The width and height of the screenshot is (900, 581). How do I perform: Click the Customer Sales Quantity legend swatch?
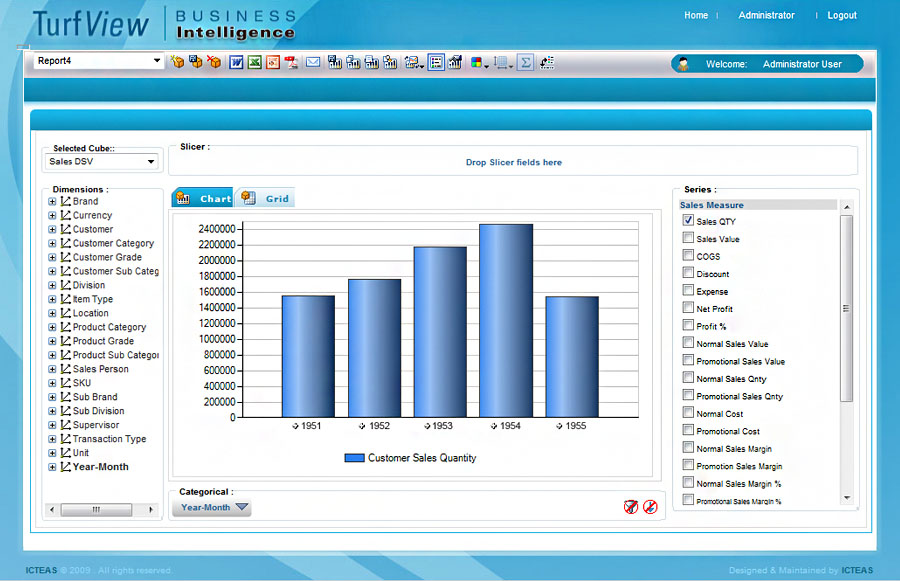pyautogui.click(x=354, y=458)
